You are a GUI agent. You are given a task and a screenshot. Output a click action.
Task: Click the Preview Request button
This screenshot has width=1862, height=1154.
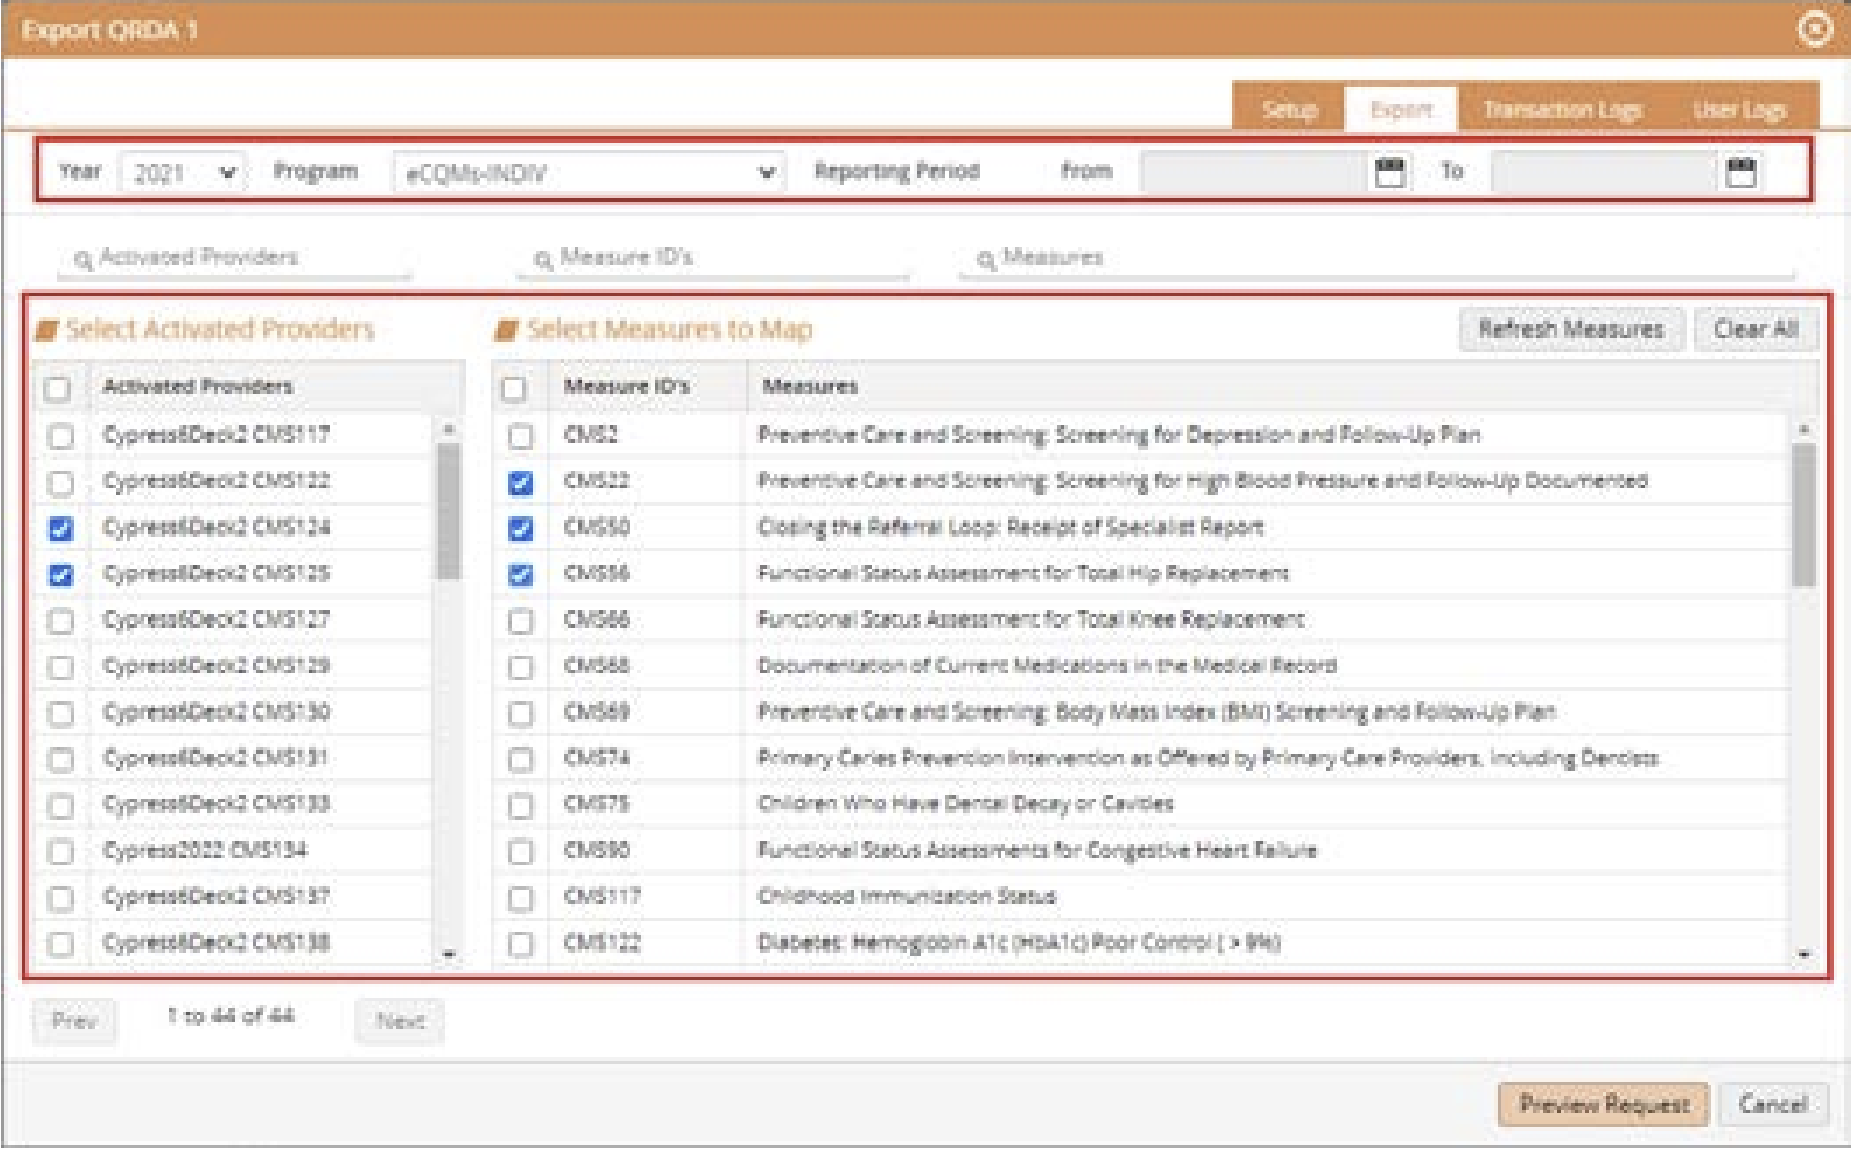[x=1602, y=1104]
